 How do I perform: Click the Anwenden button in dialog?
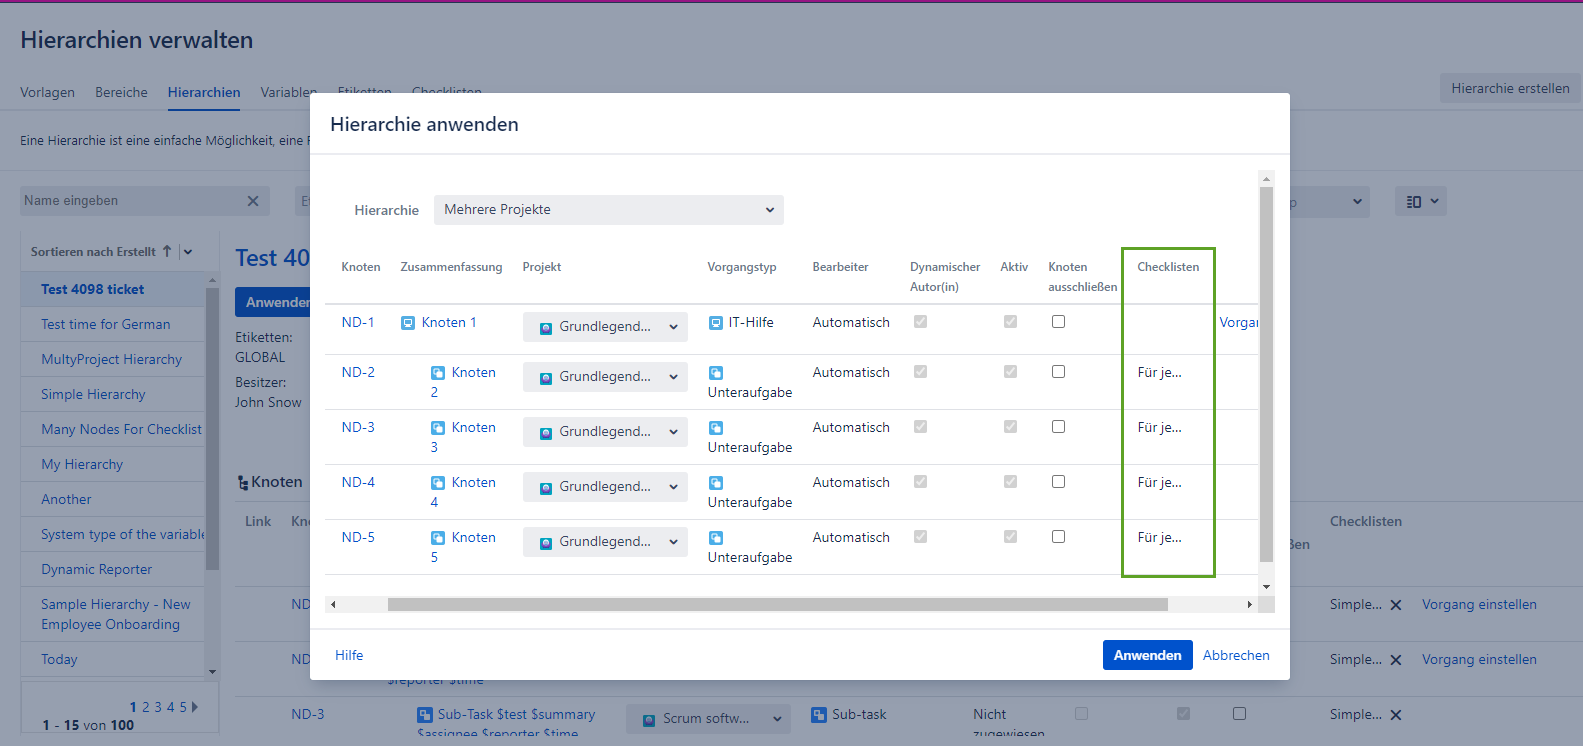point(1147,655)
